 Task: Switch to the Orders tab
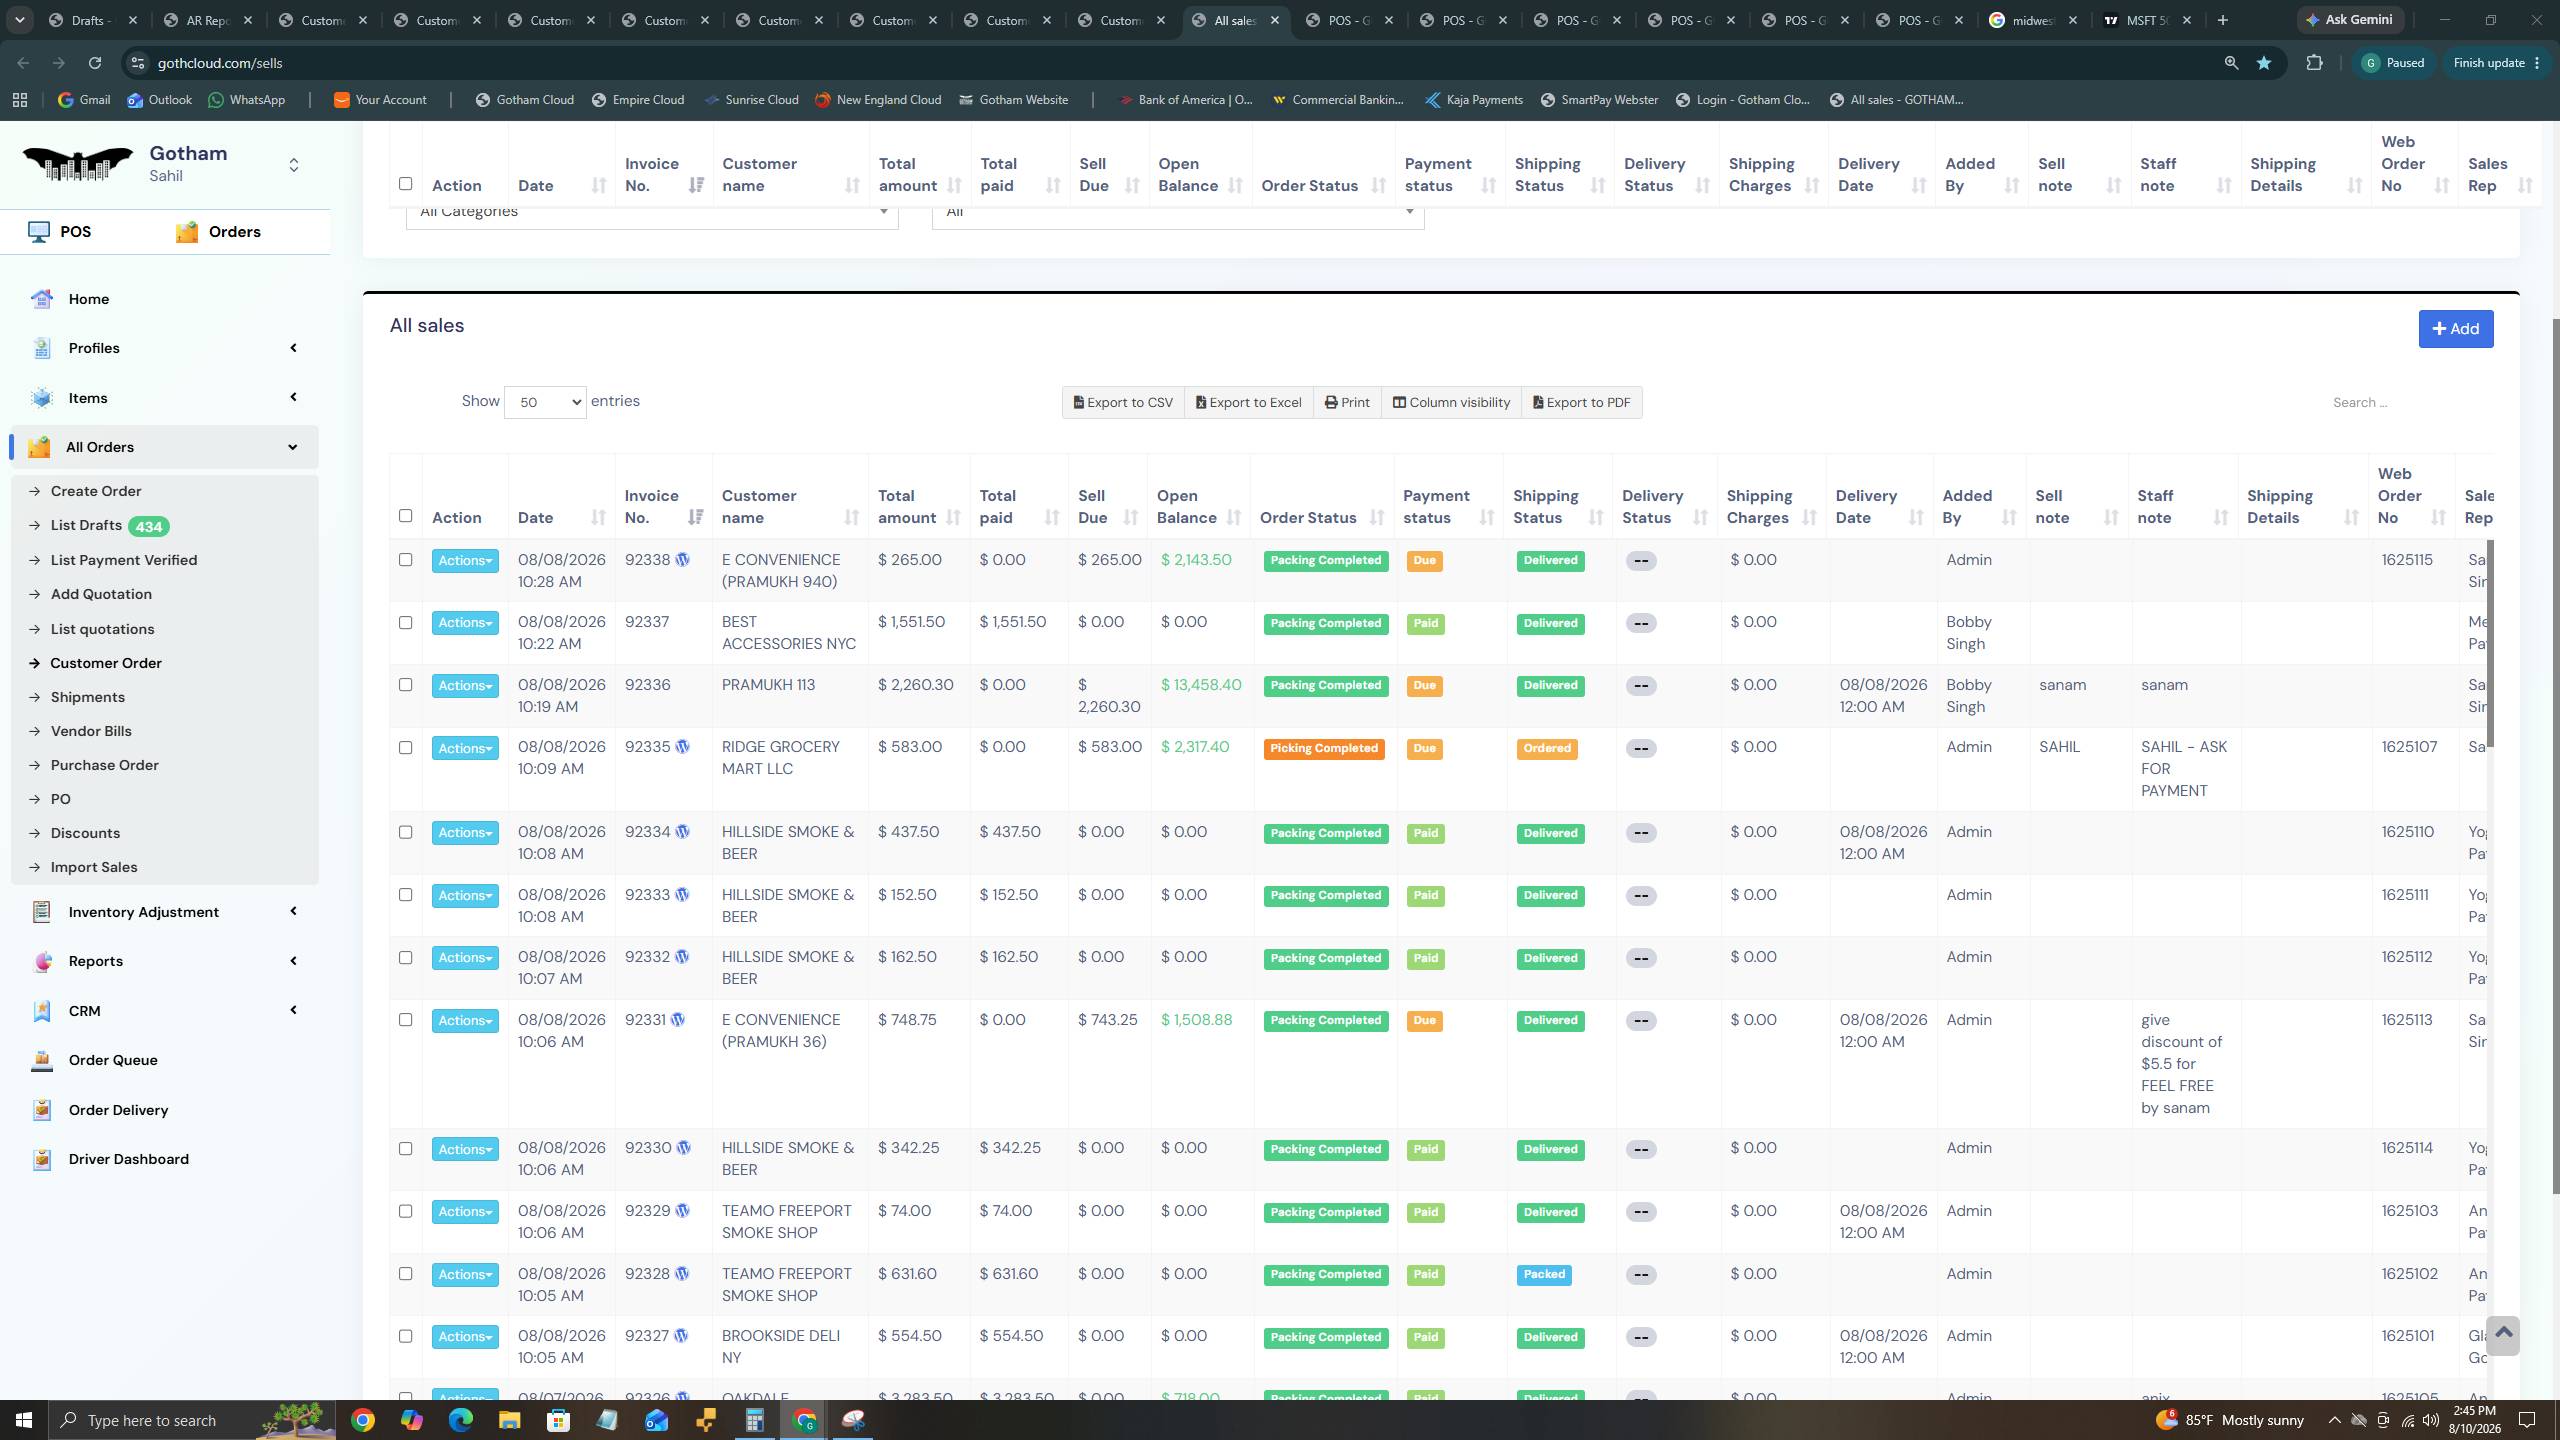[x=219, y=232]
